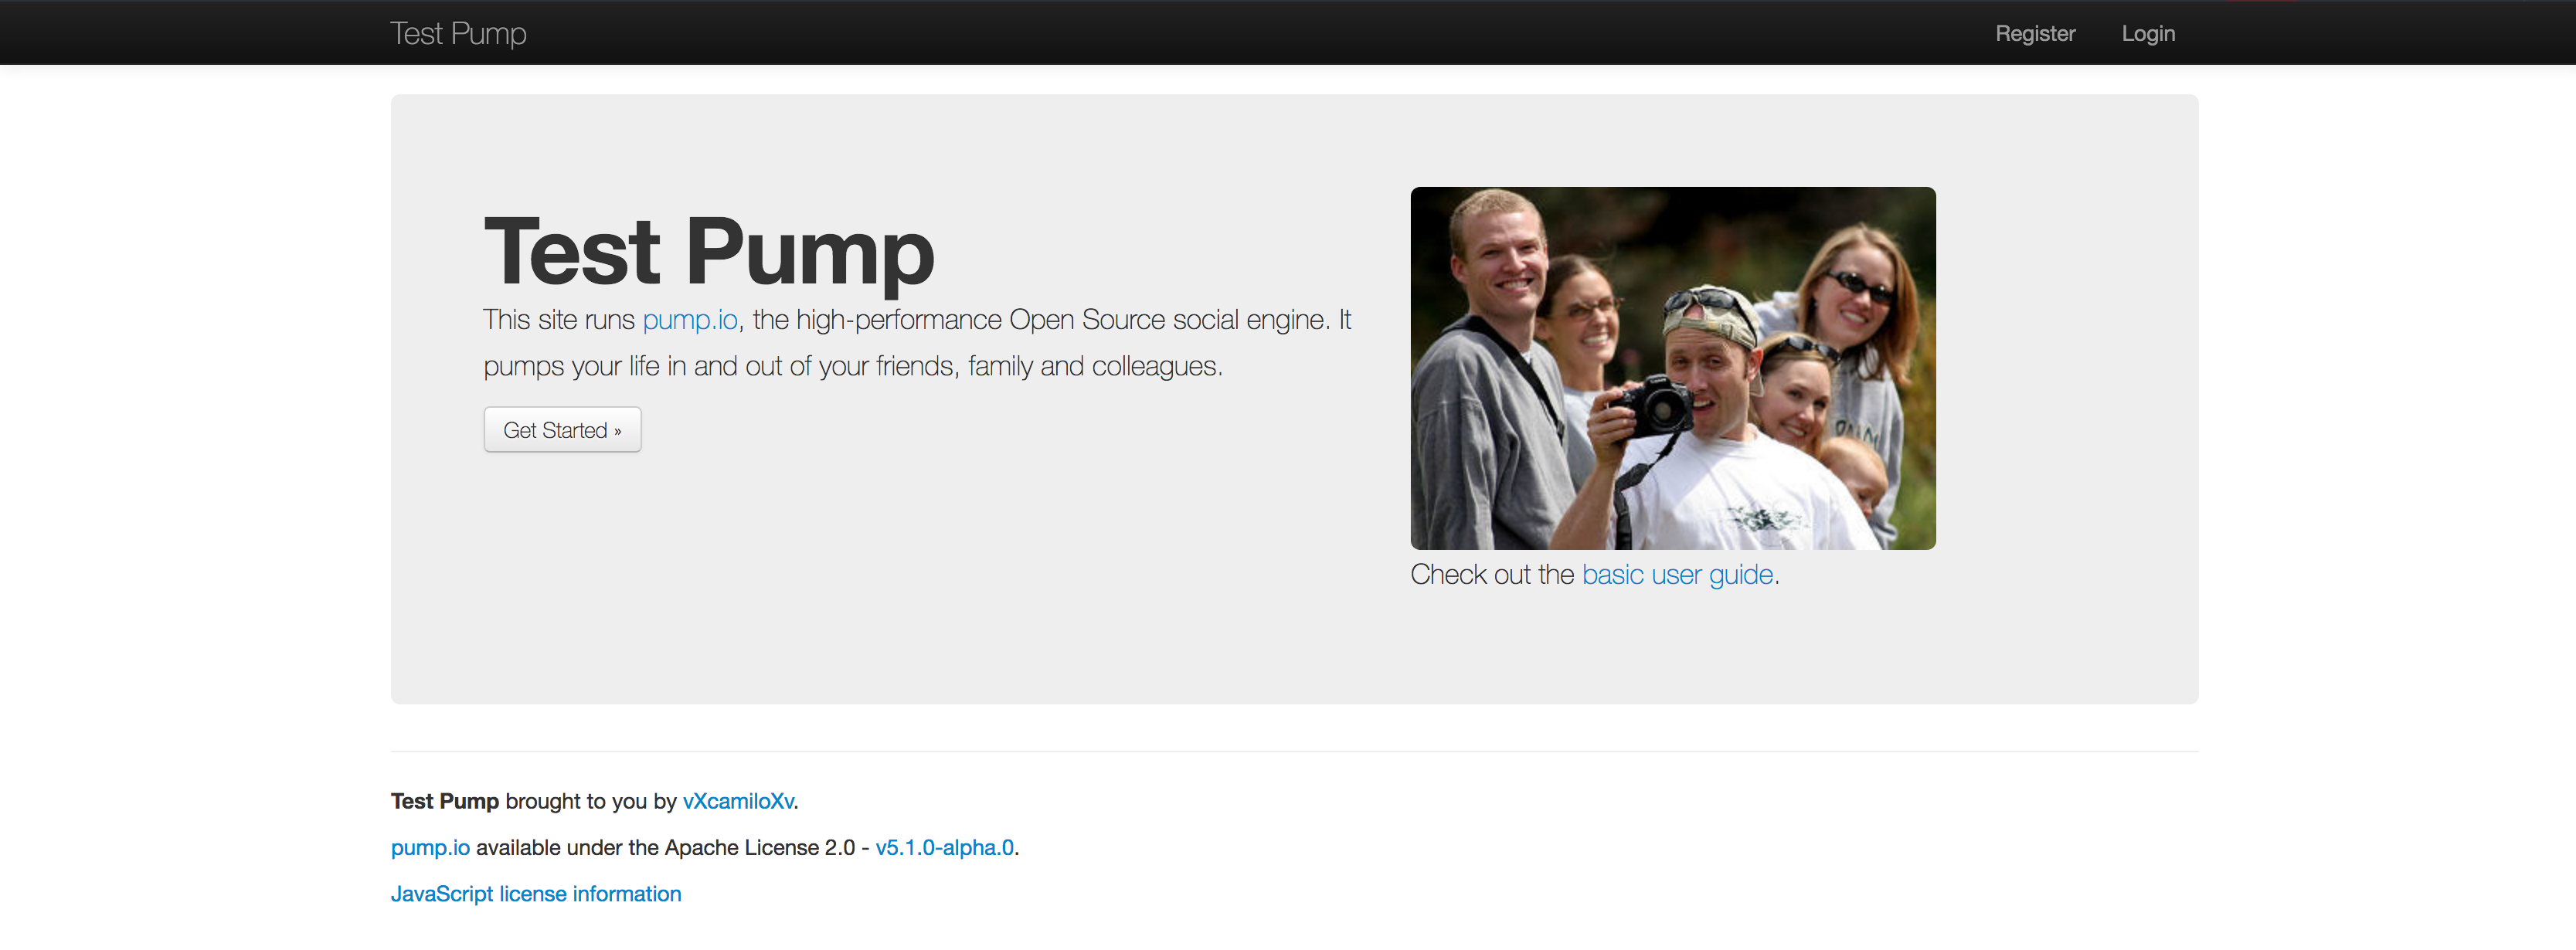Open the Test Pump navbar brand link
This screenshot has height=950, width=2576.
tap(458, 33)
